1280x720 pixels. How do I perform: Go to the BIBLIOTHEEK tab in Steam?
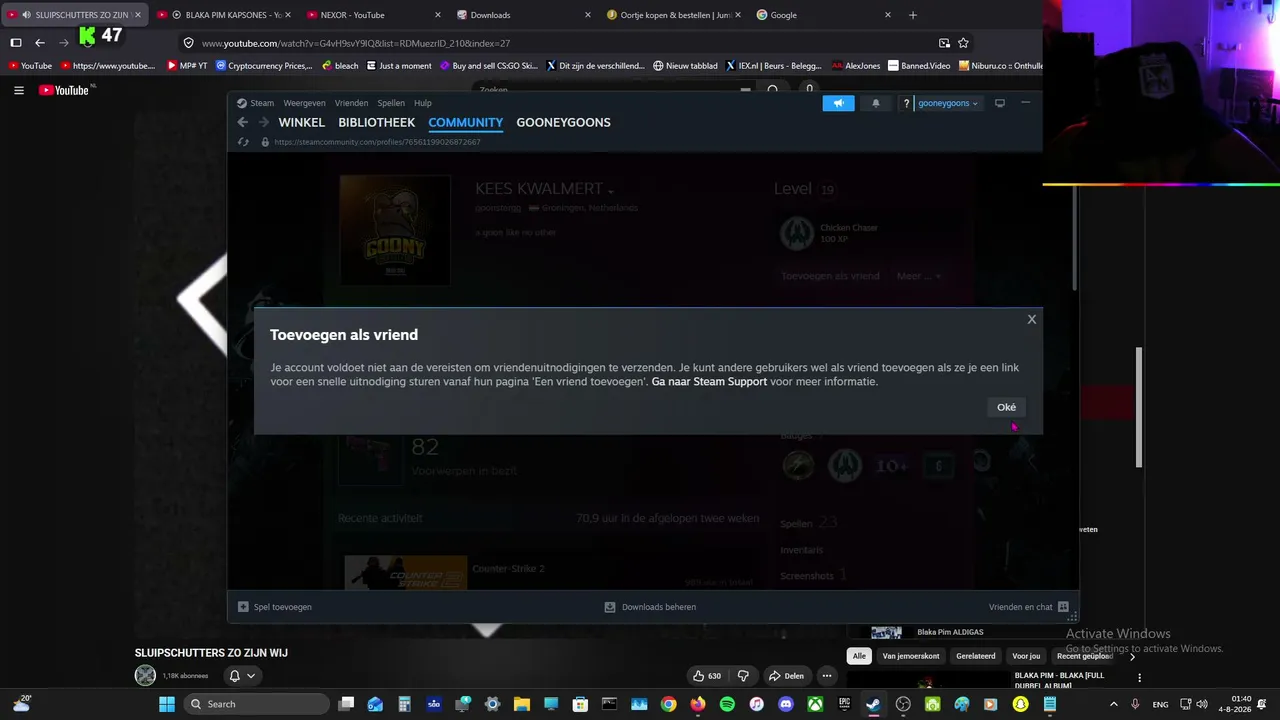[x=376, y=123]
